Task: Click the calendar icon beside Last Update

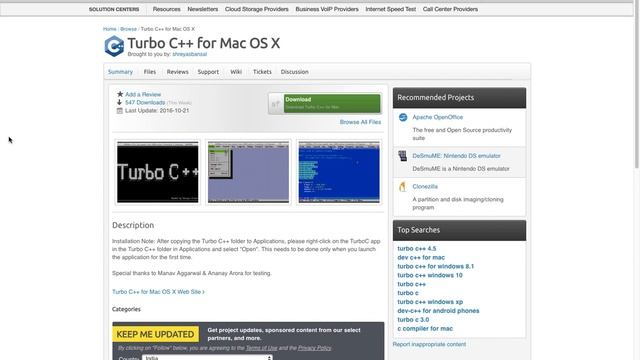Action: click(x=120, y=111)
